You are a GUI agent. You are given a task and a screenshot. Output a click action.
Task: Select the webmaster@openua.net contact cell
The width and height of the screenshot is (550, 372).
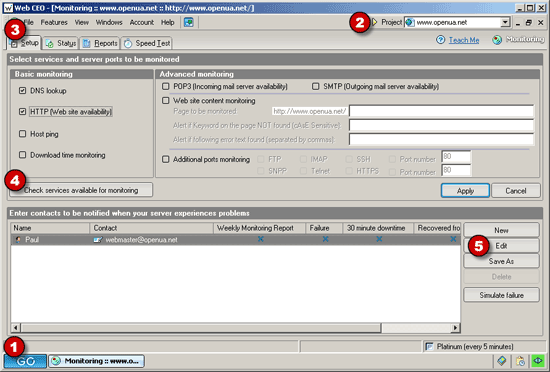coord(152,240)
